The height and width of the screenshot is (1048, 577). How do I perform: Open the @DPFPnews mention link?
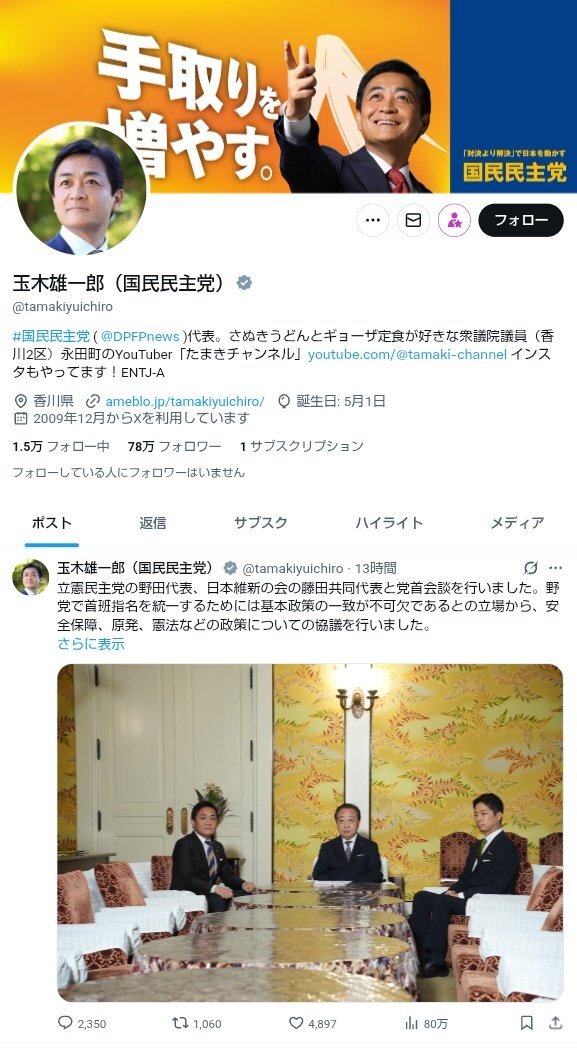pos(140,336)
